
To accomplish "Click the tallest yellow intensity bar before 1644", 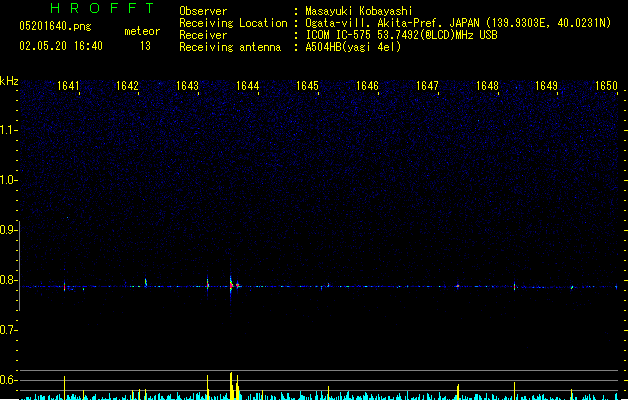I will 231,386.
